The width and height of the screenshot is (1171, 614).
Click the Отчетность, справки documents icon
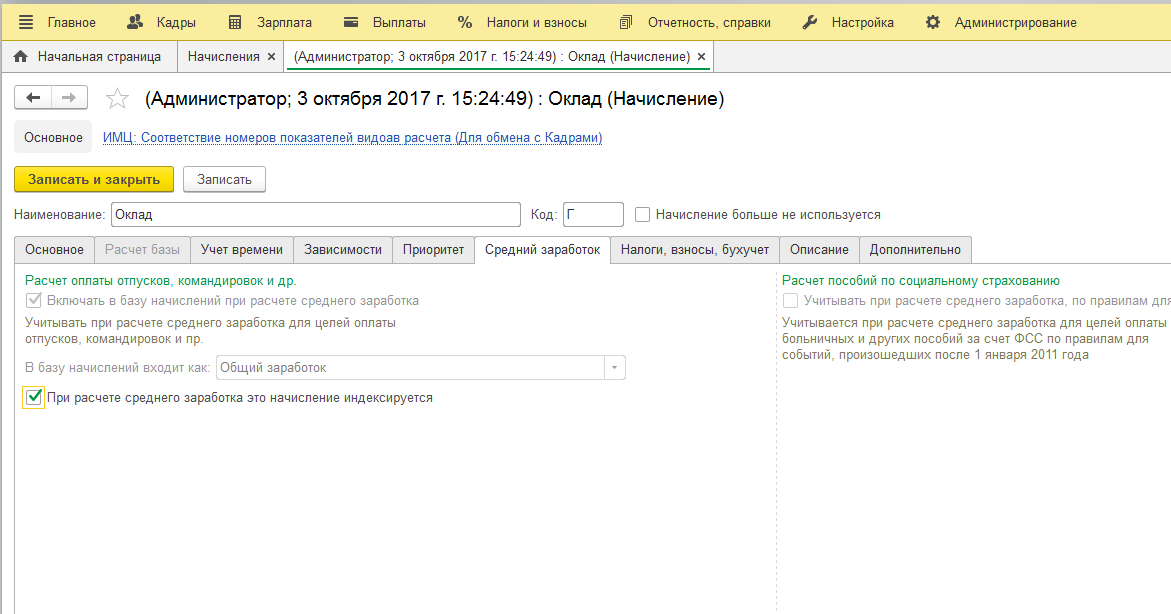point(626,22)
